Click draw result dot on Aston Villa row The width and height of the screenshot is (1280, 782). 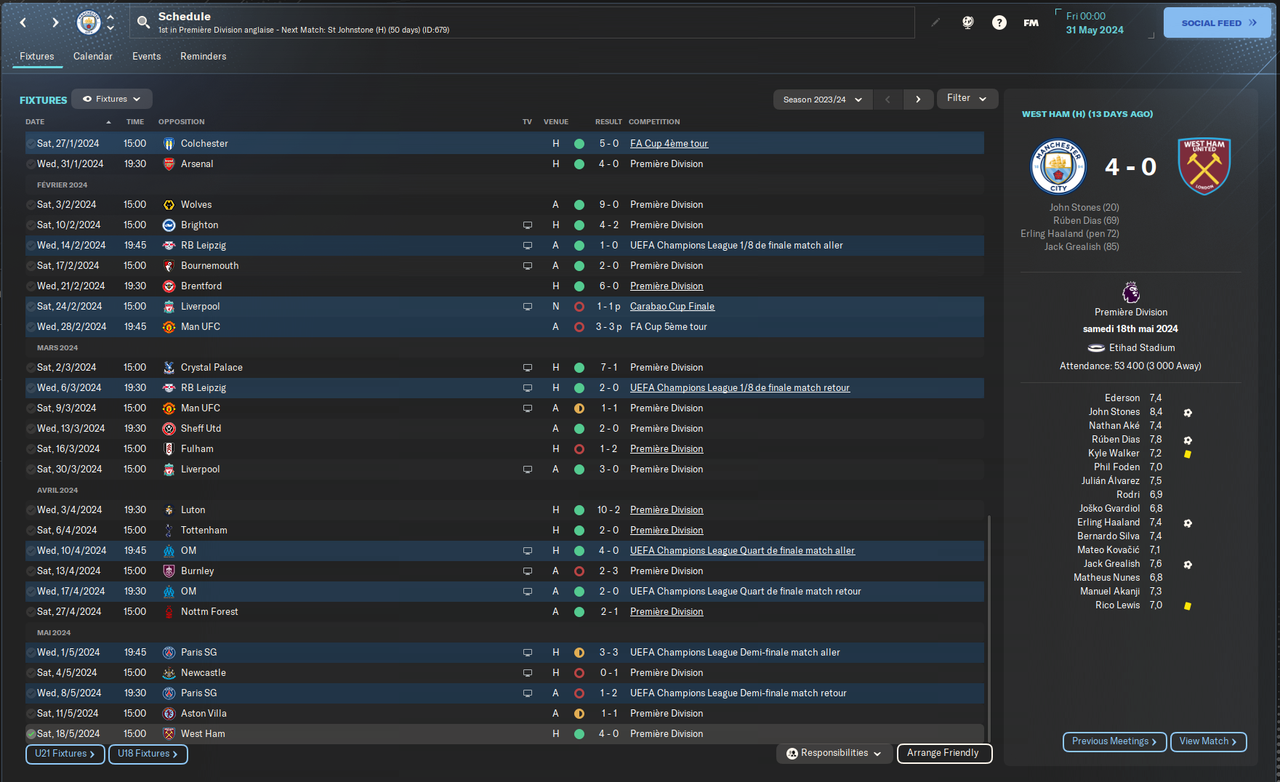point(579,713)
